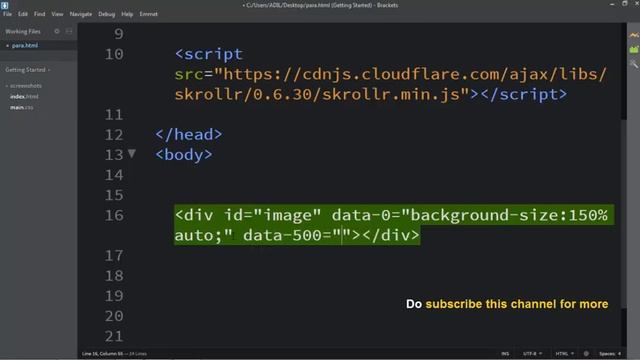Click the id="image" attribute text
Screen dimensions: 640x360
(x=272, y=215)
